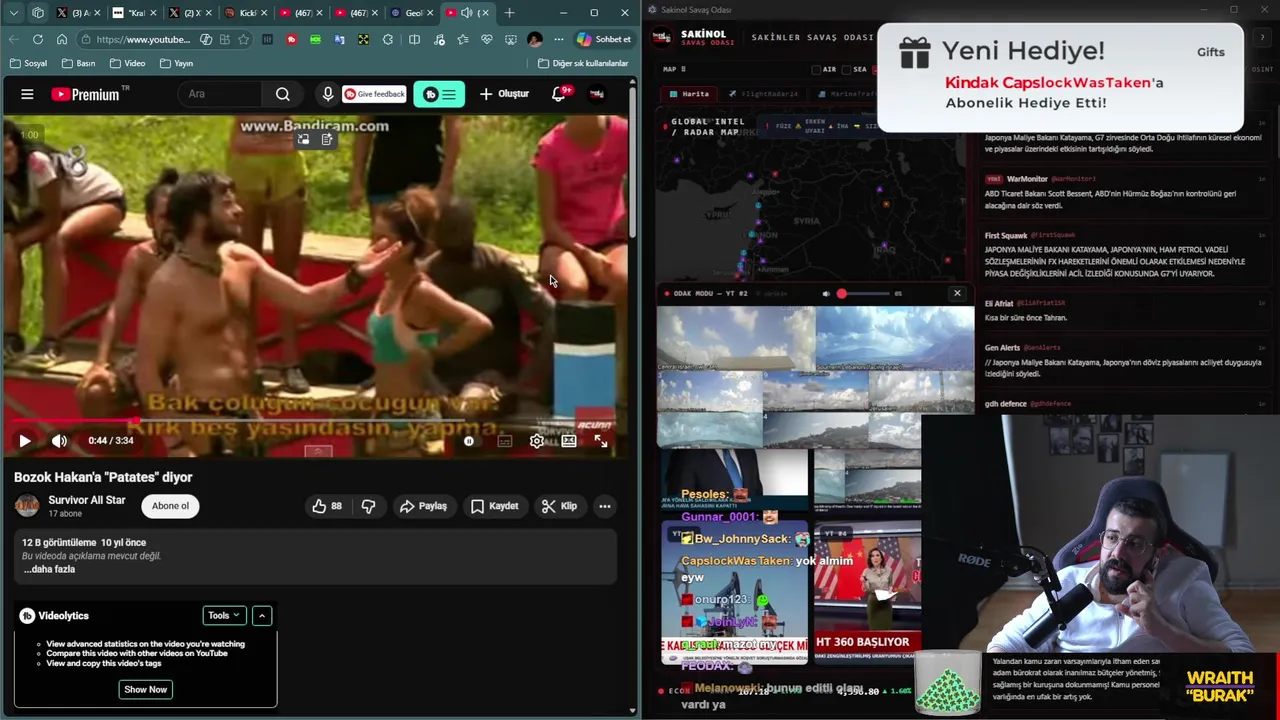Seek on the YouTube video progress bar

click(x=316, y=421)
